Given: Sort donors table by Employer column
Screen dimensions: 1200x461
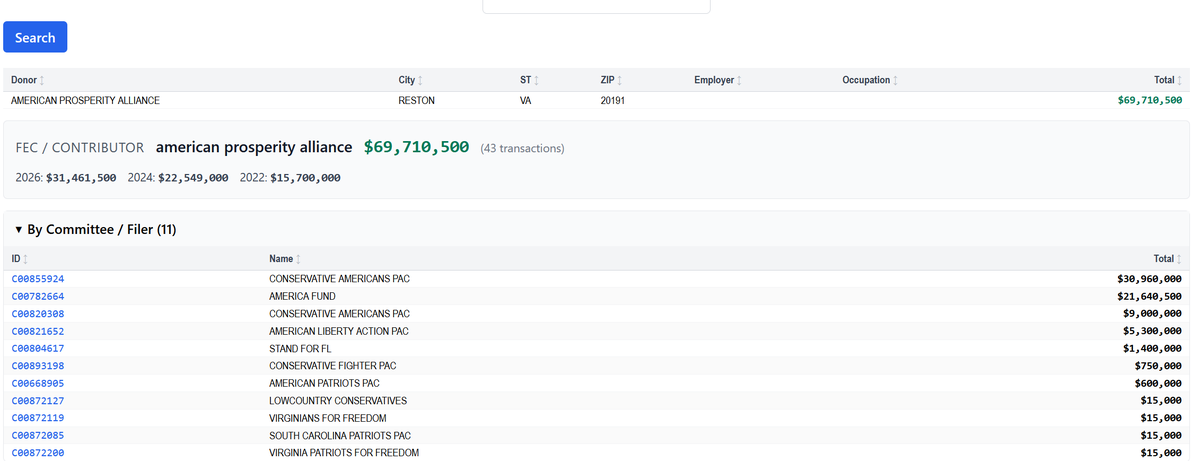Looking at the screenshot, I should pyautogui.click(x=717, y=80).
